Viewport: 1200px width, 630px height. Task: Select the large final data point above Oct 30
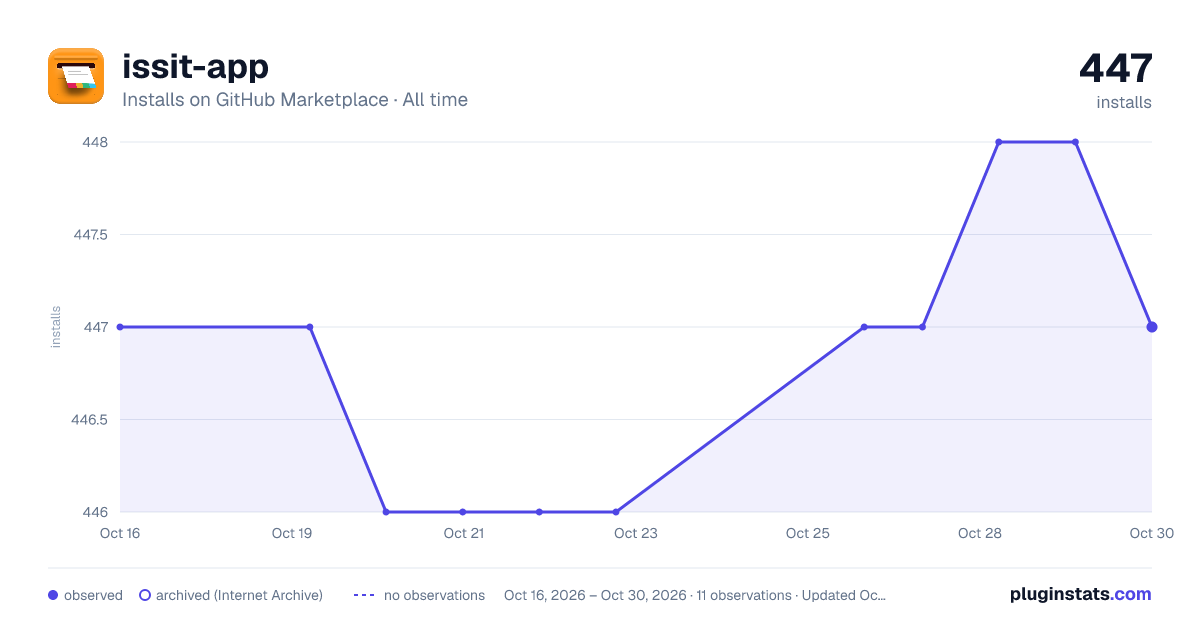1152,327
